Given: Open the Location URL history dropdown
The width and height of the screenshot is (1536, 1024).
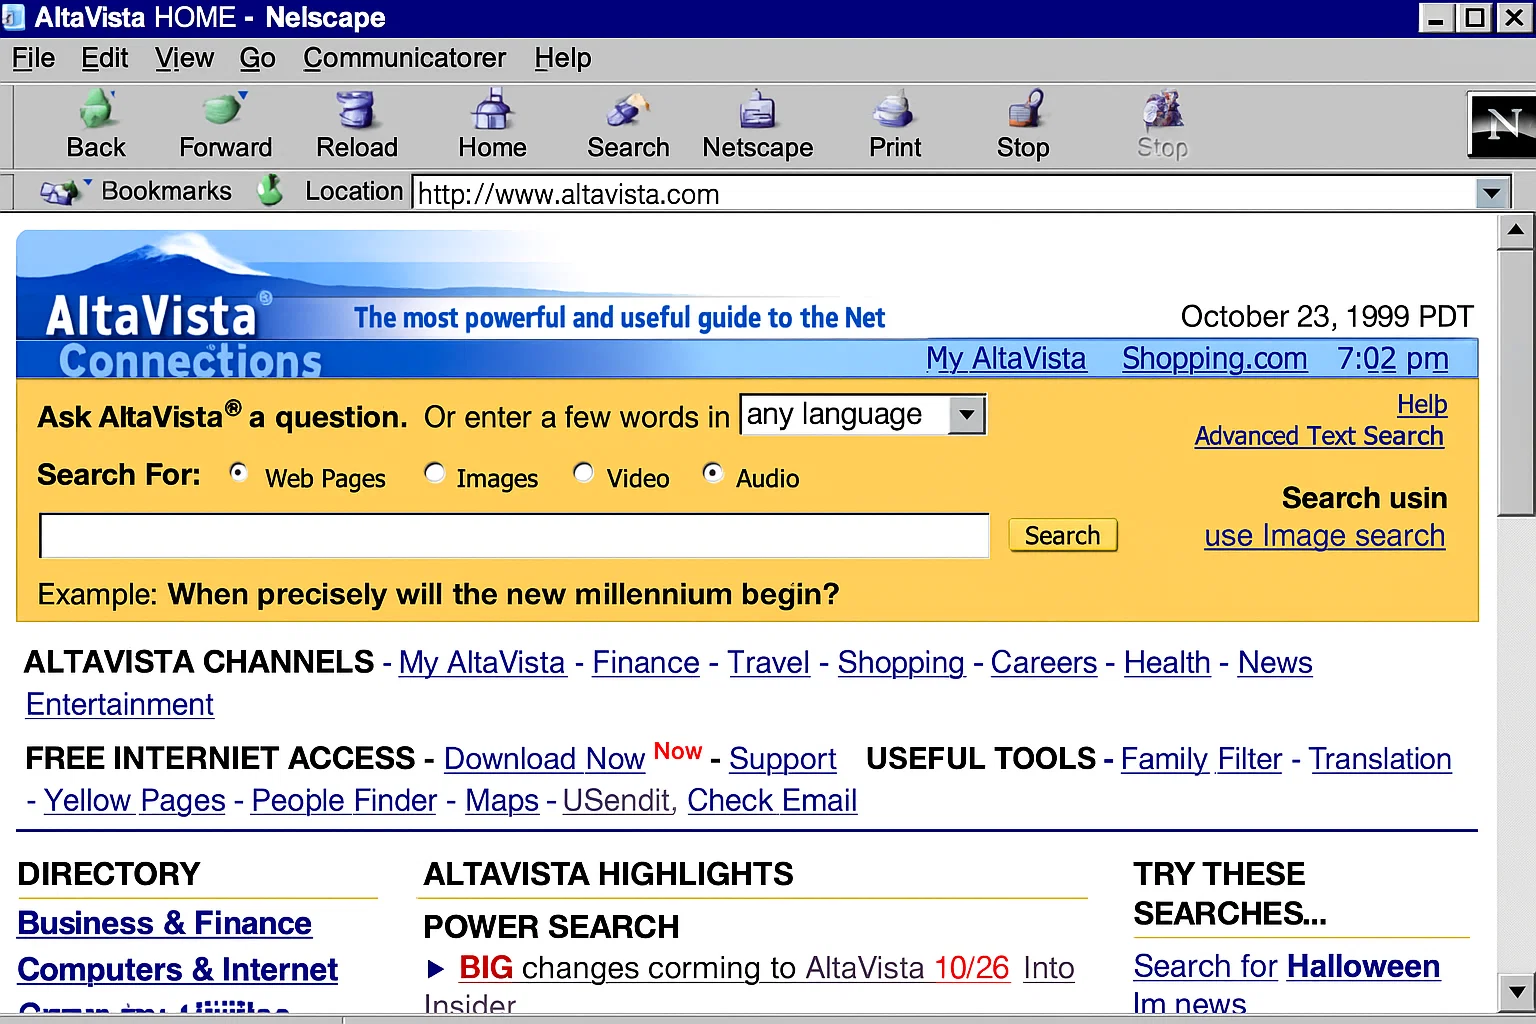Looking at the screenshot, I should (1491, 193).
